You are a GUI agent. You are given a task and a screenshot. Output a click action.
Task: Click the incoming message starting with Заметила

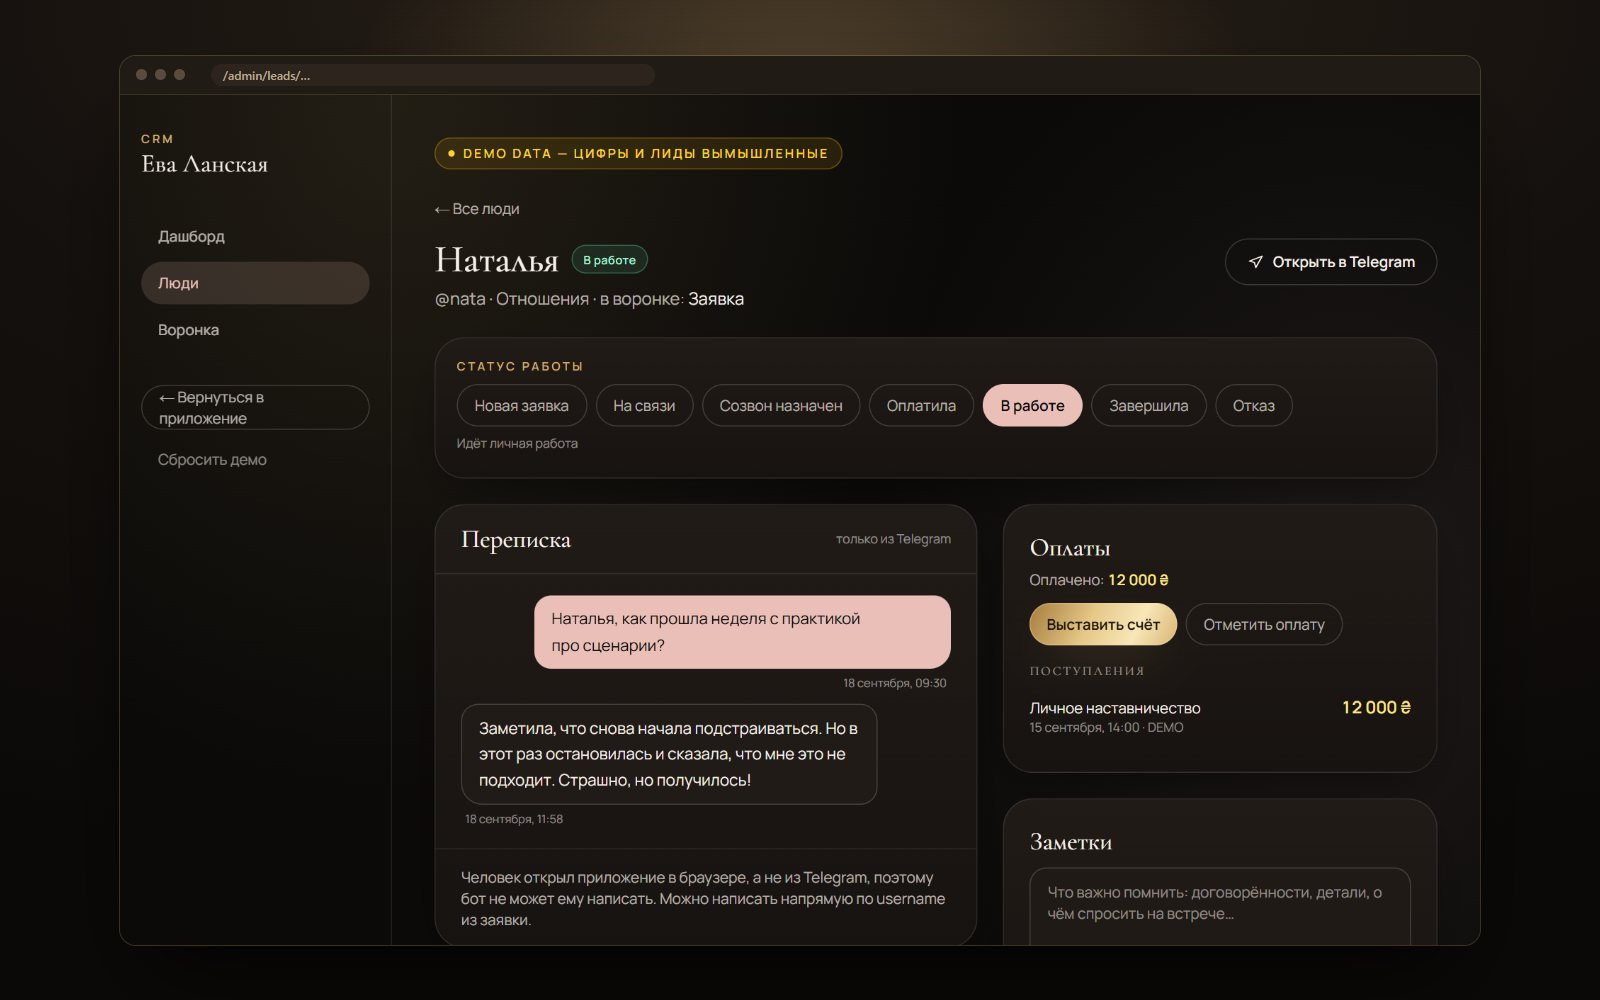click(x=669, y=754)
